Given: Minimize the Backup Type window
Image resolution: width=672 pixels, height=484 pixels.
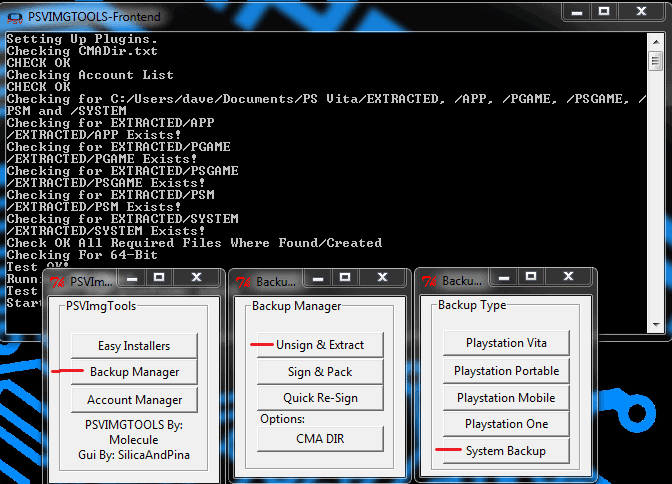Looking at the screenshot, I should pyautogui.click(x=504, y=277).
